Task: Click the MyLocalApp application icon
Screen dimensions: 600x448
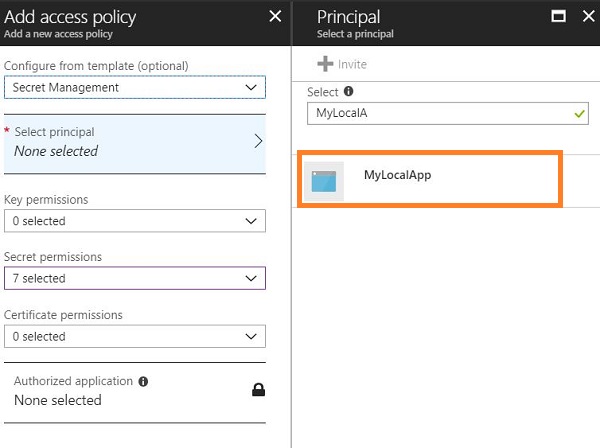Action: click(x=324, y=181)
